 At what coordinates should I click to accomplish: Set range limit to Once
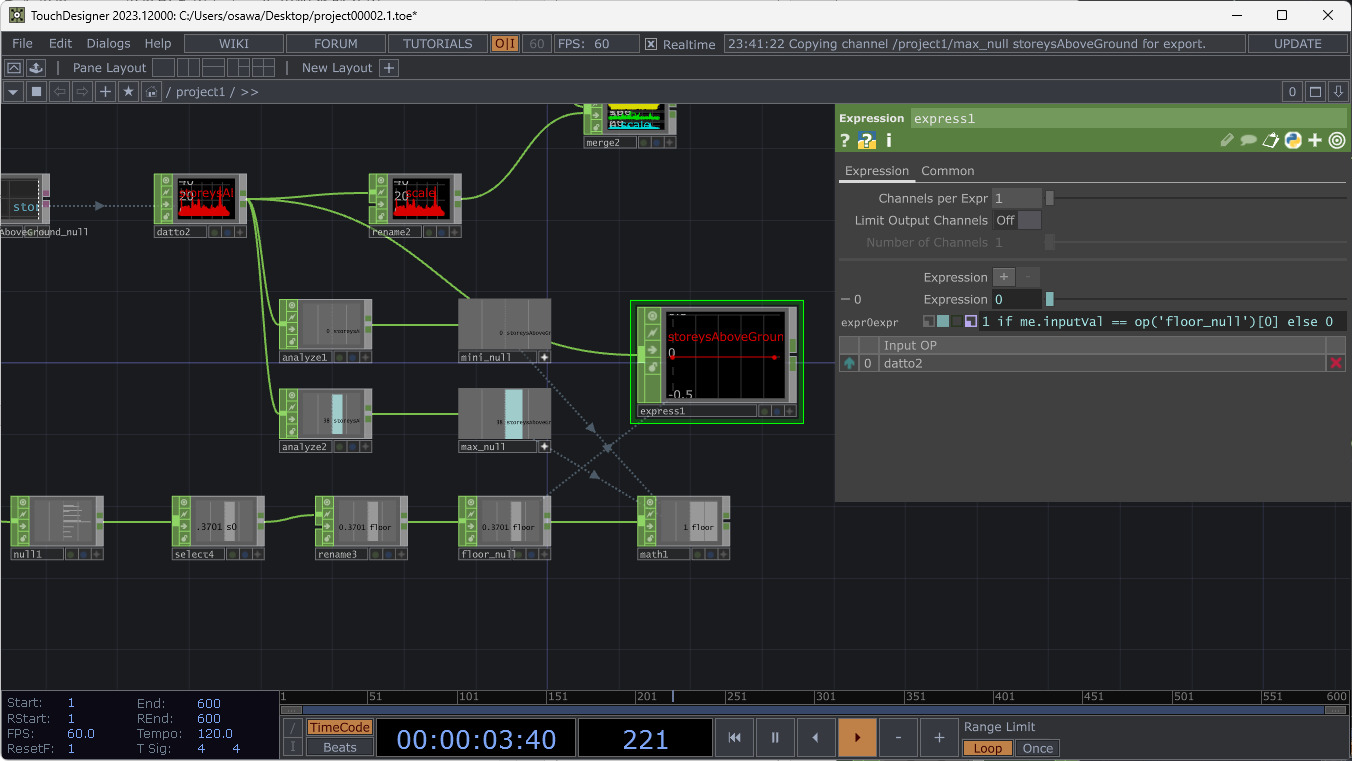(1038, 748)
